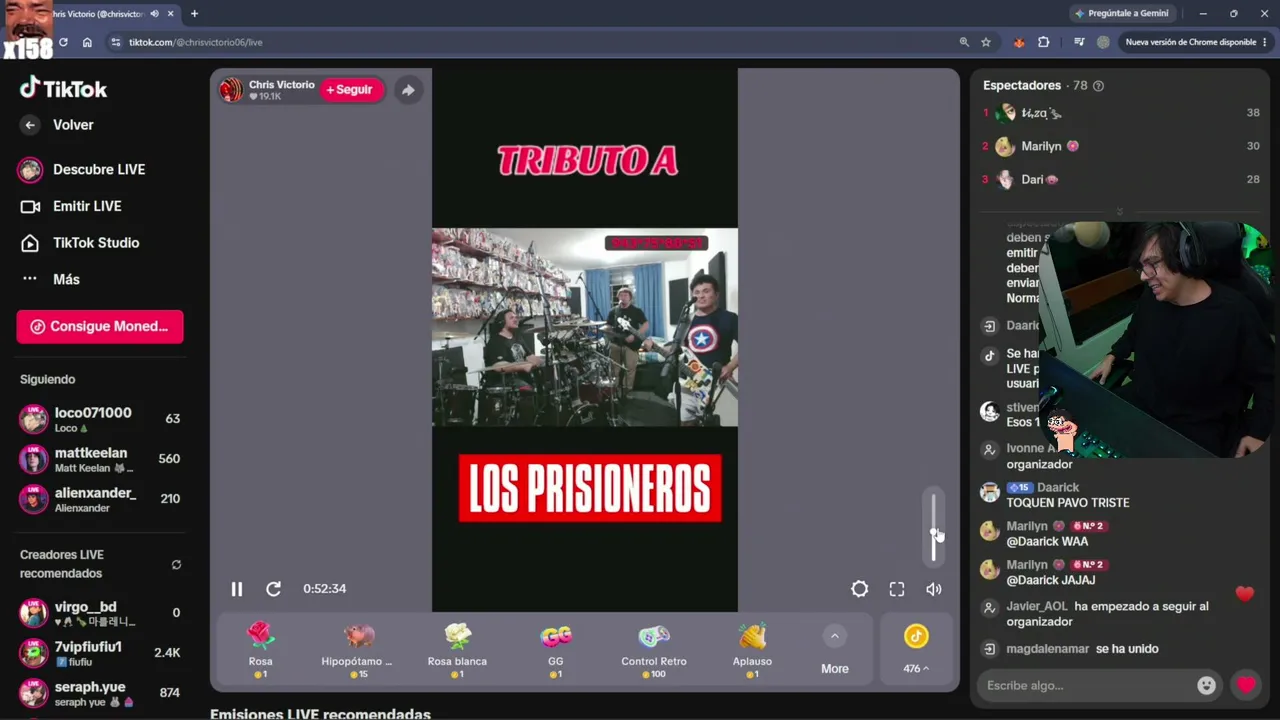The width and height of the screenshot is (1280, 720).
Task: Send the Control Retro gift
Action: pos(654,650)
